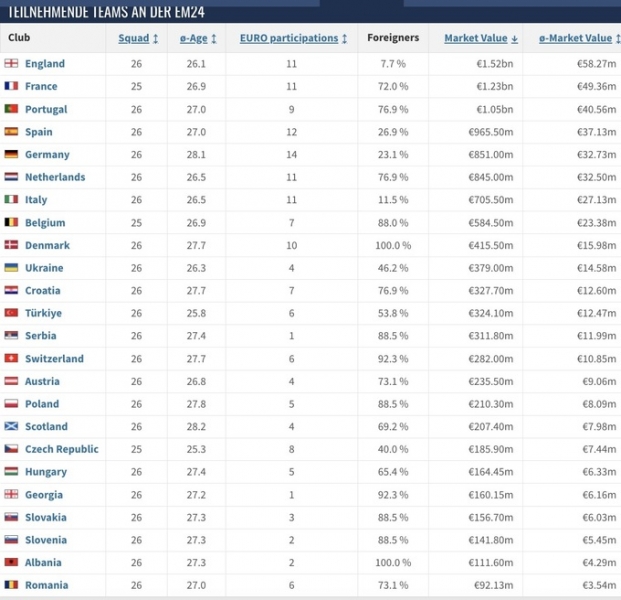Viewport: 621px width, 600px height.
Task: Open the Czech Republic team page
Action: click(62, 449)
